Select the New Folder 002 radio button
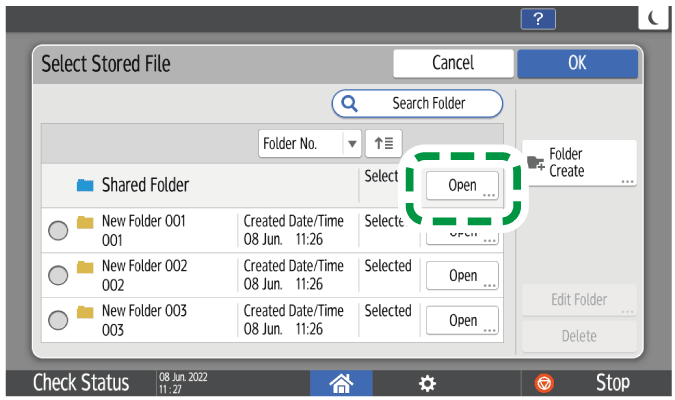The width and height of the screenshot is (675, 400). point(59,275)
